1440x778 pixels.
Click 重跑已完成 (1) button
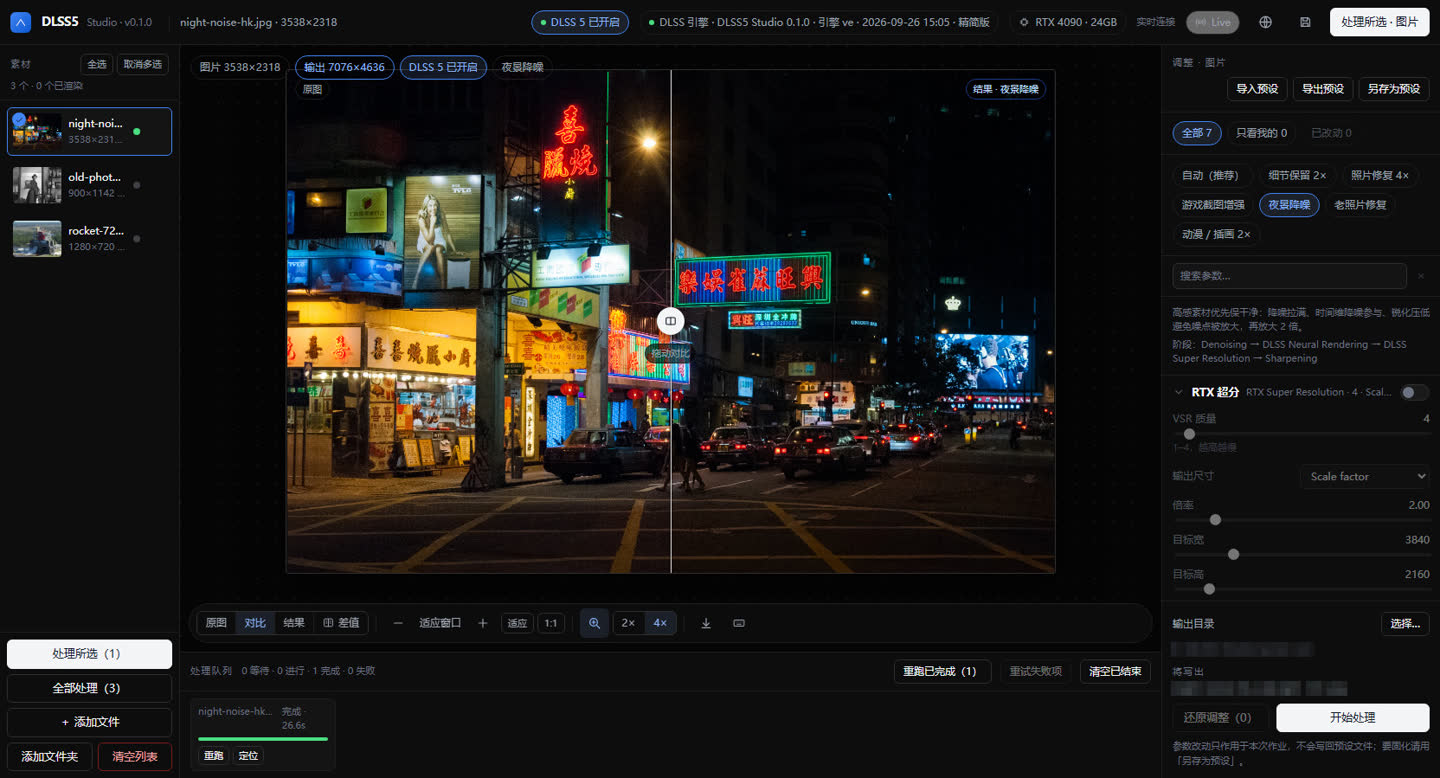click(x=941, y=671)
